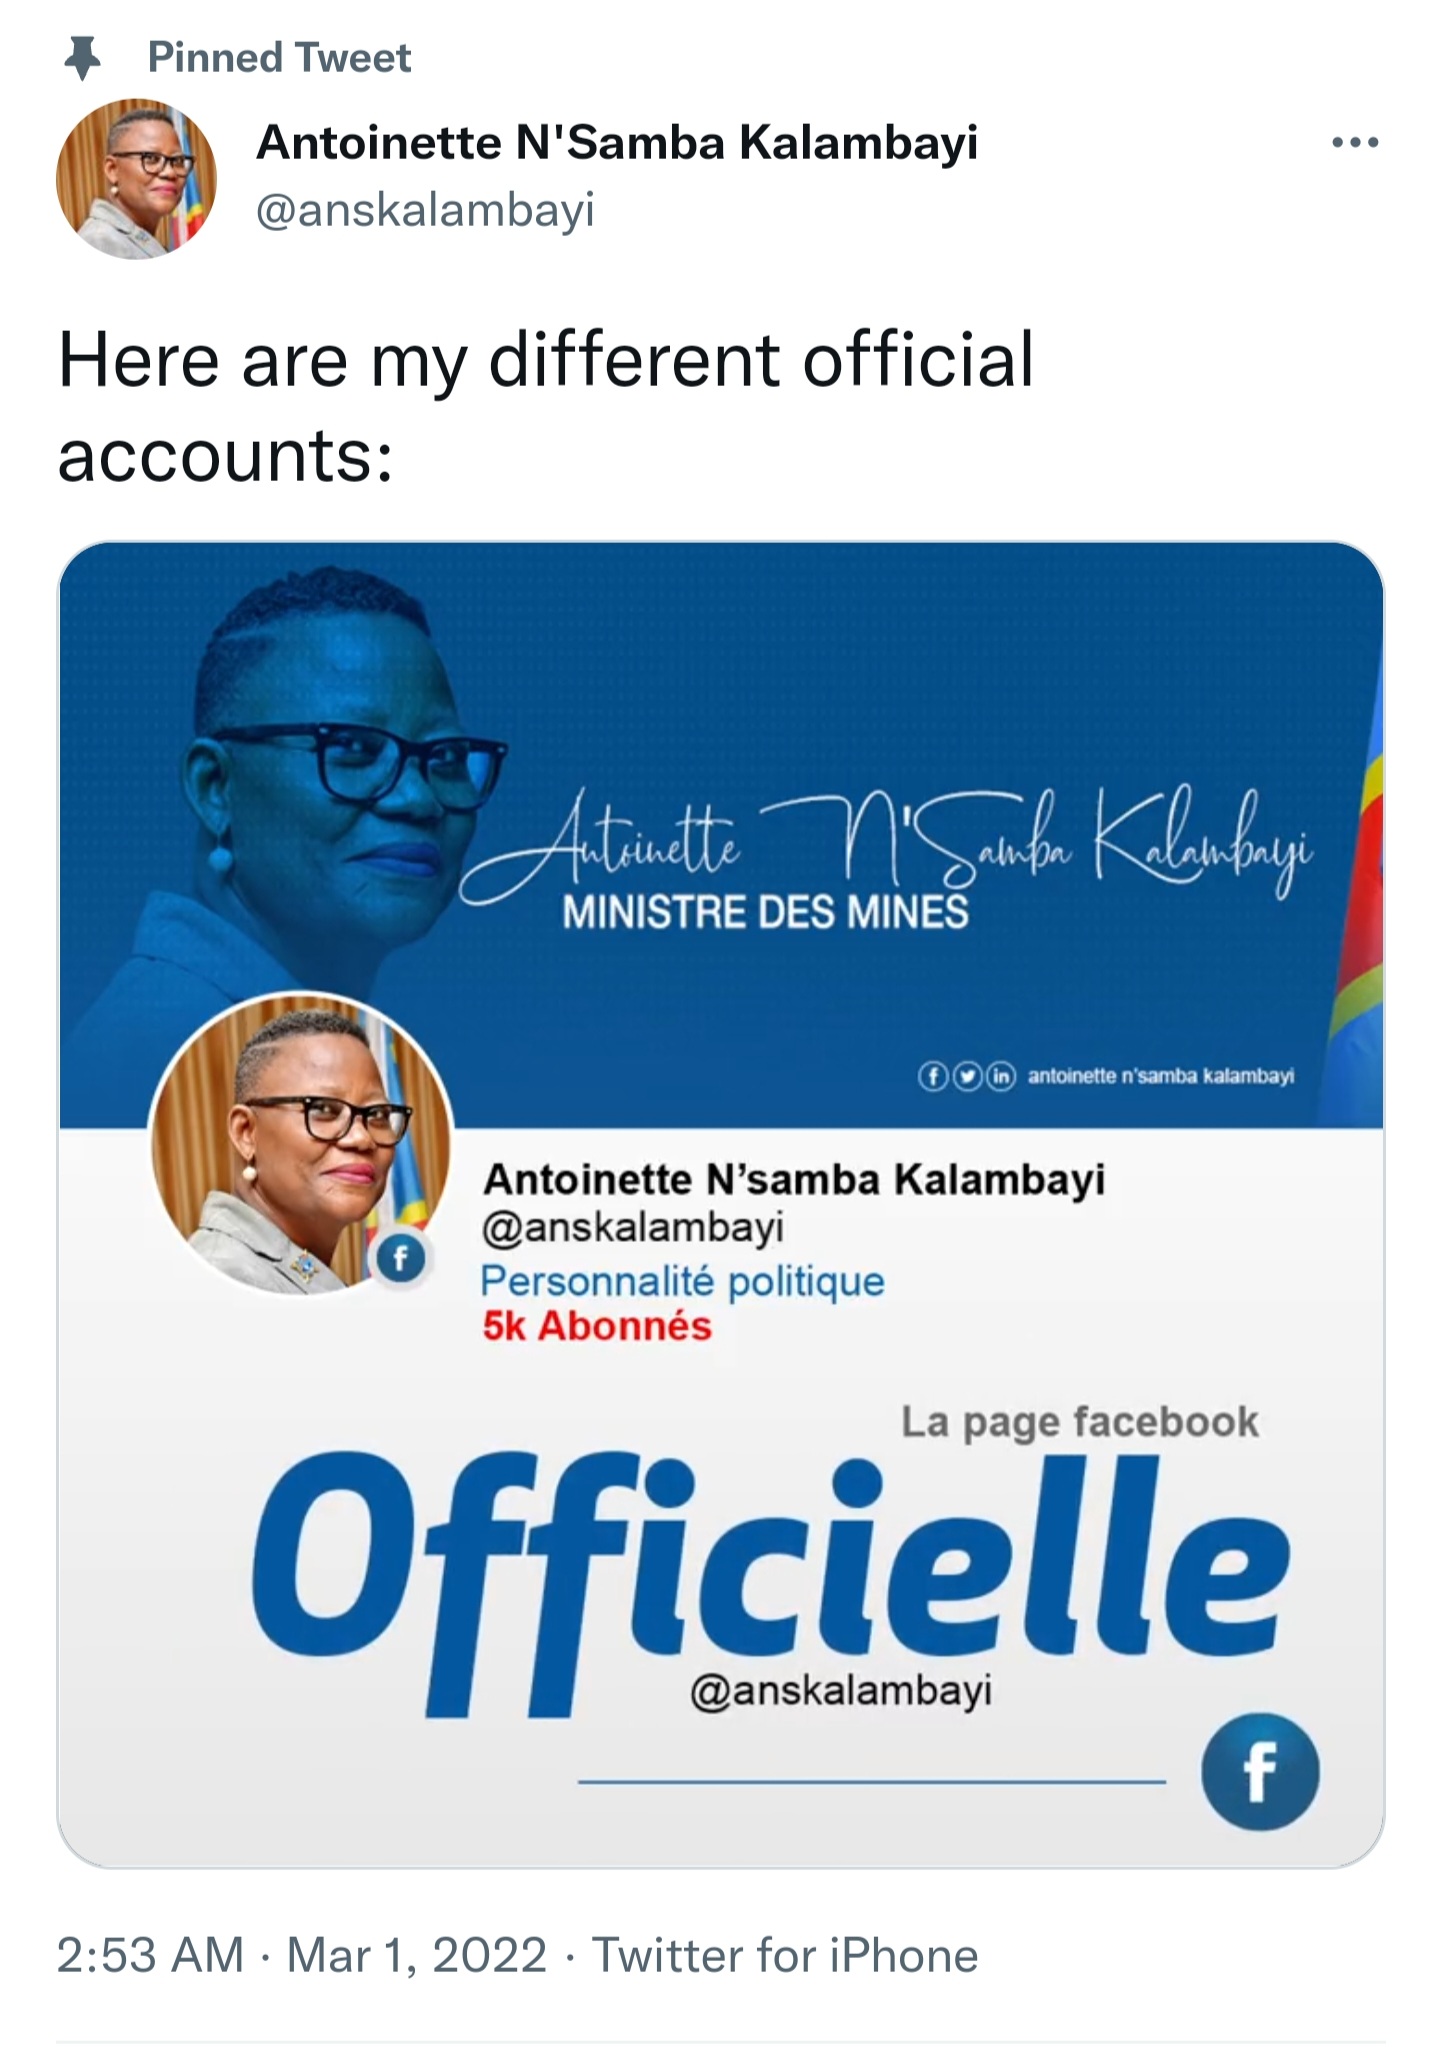Click the tiny LinkedIn icon in the banner

coord(1001,1076)
